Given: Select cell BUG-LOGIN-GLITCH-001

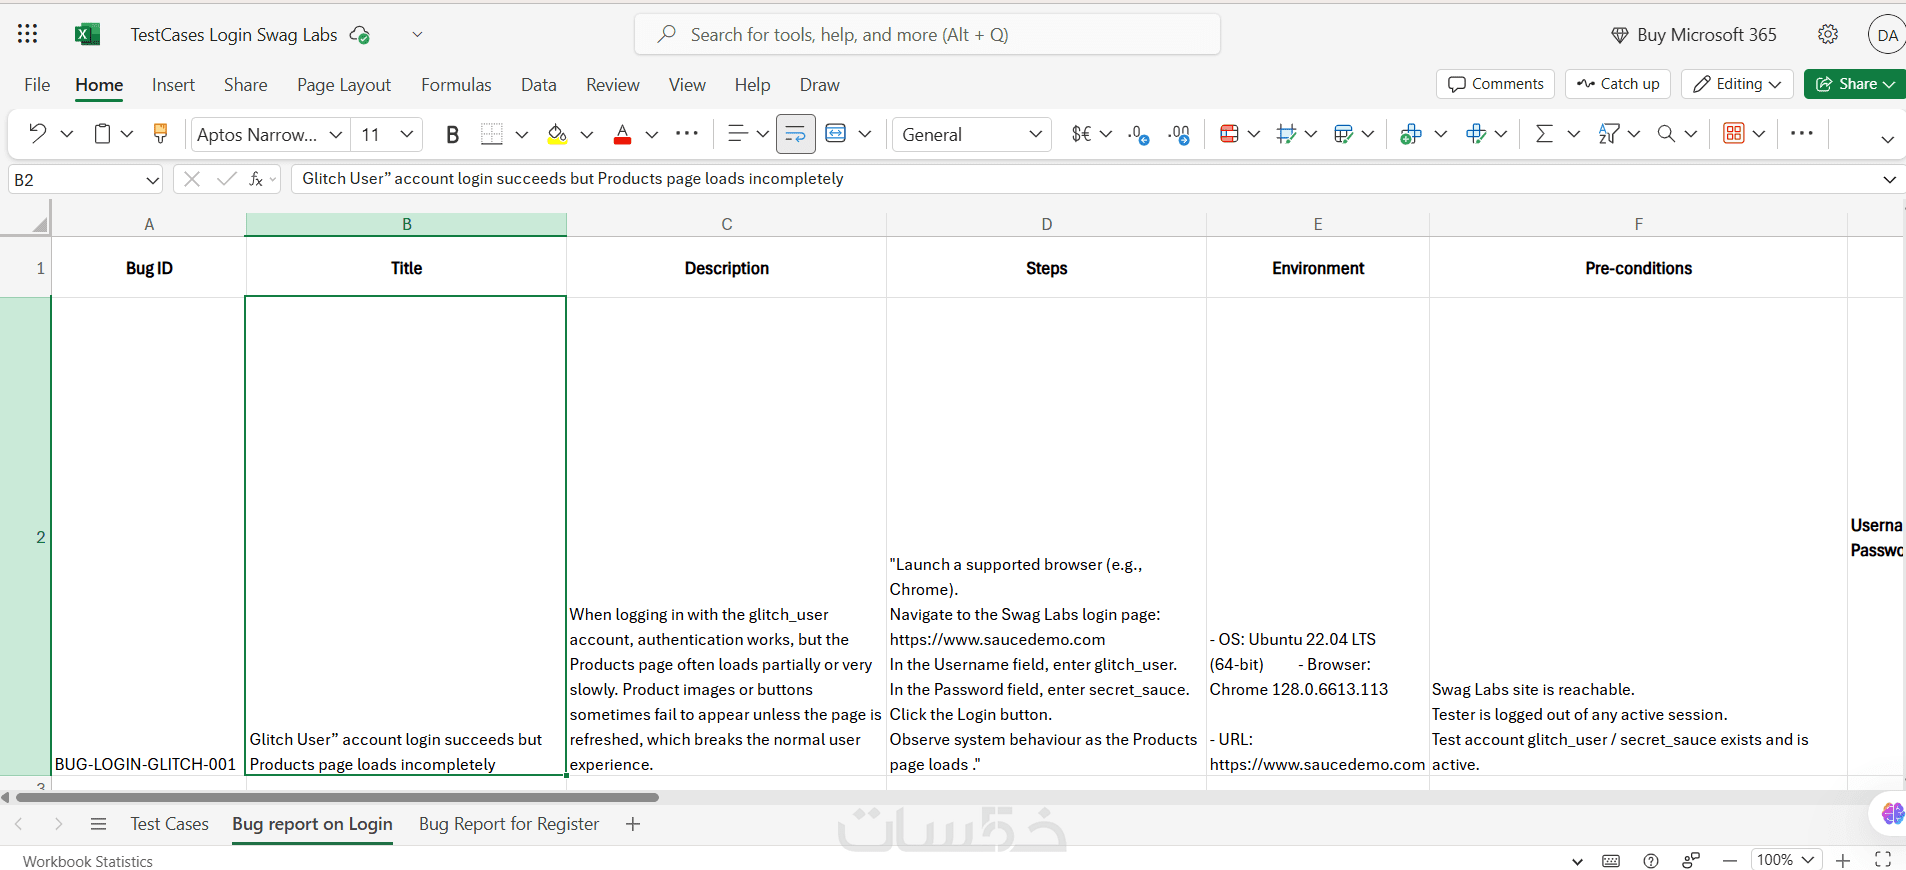Looking at the screenshot, I should [148, 536].
